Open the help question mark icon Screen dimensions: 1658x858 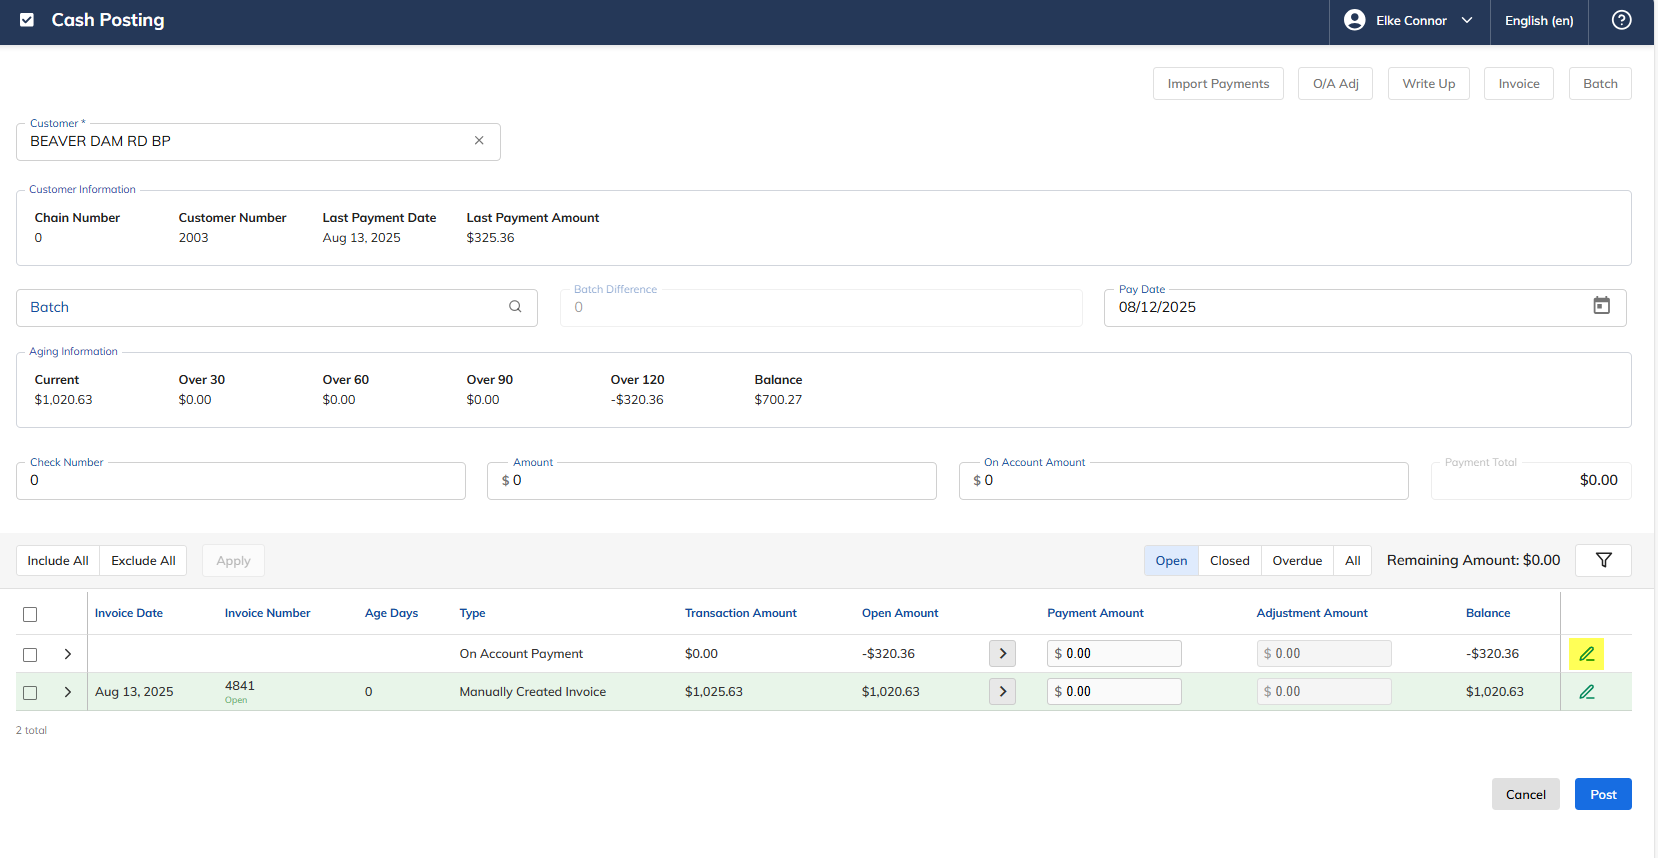click(x=1622, y=20)
